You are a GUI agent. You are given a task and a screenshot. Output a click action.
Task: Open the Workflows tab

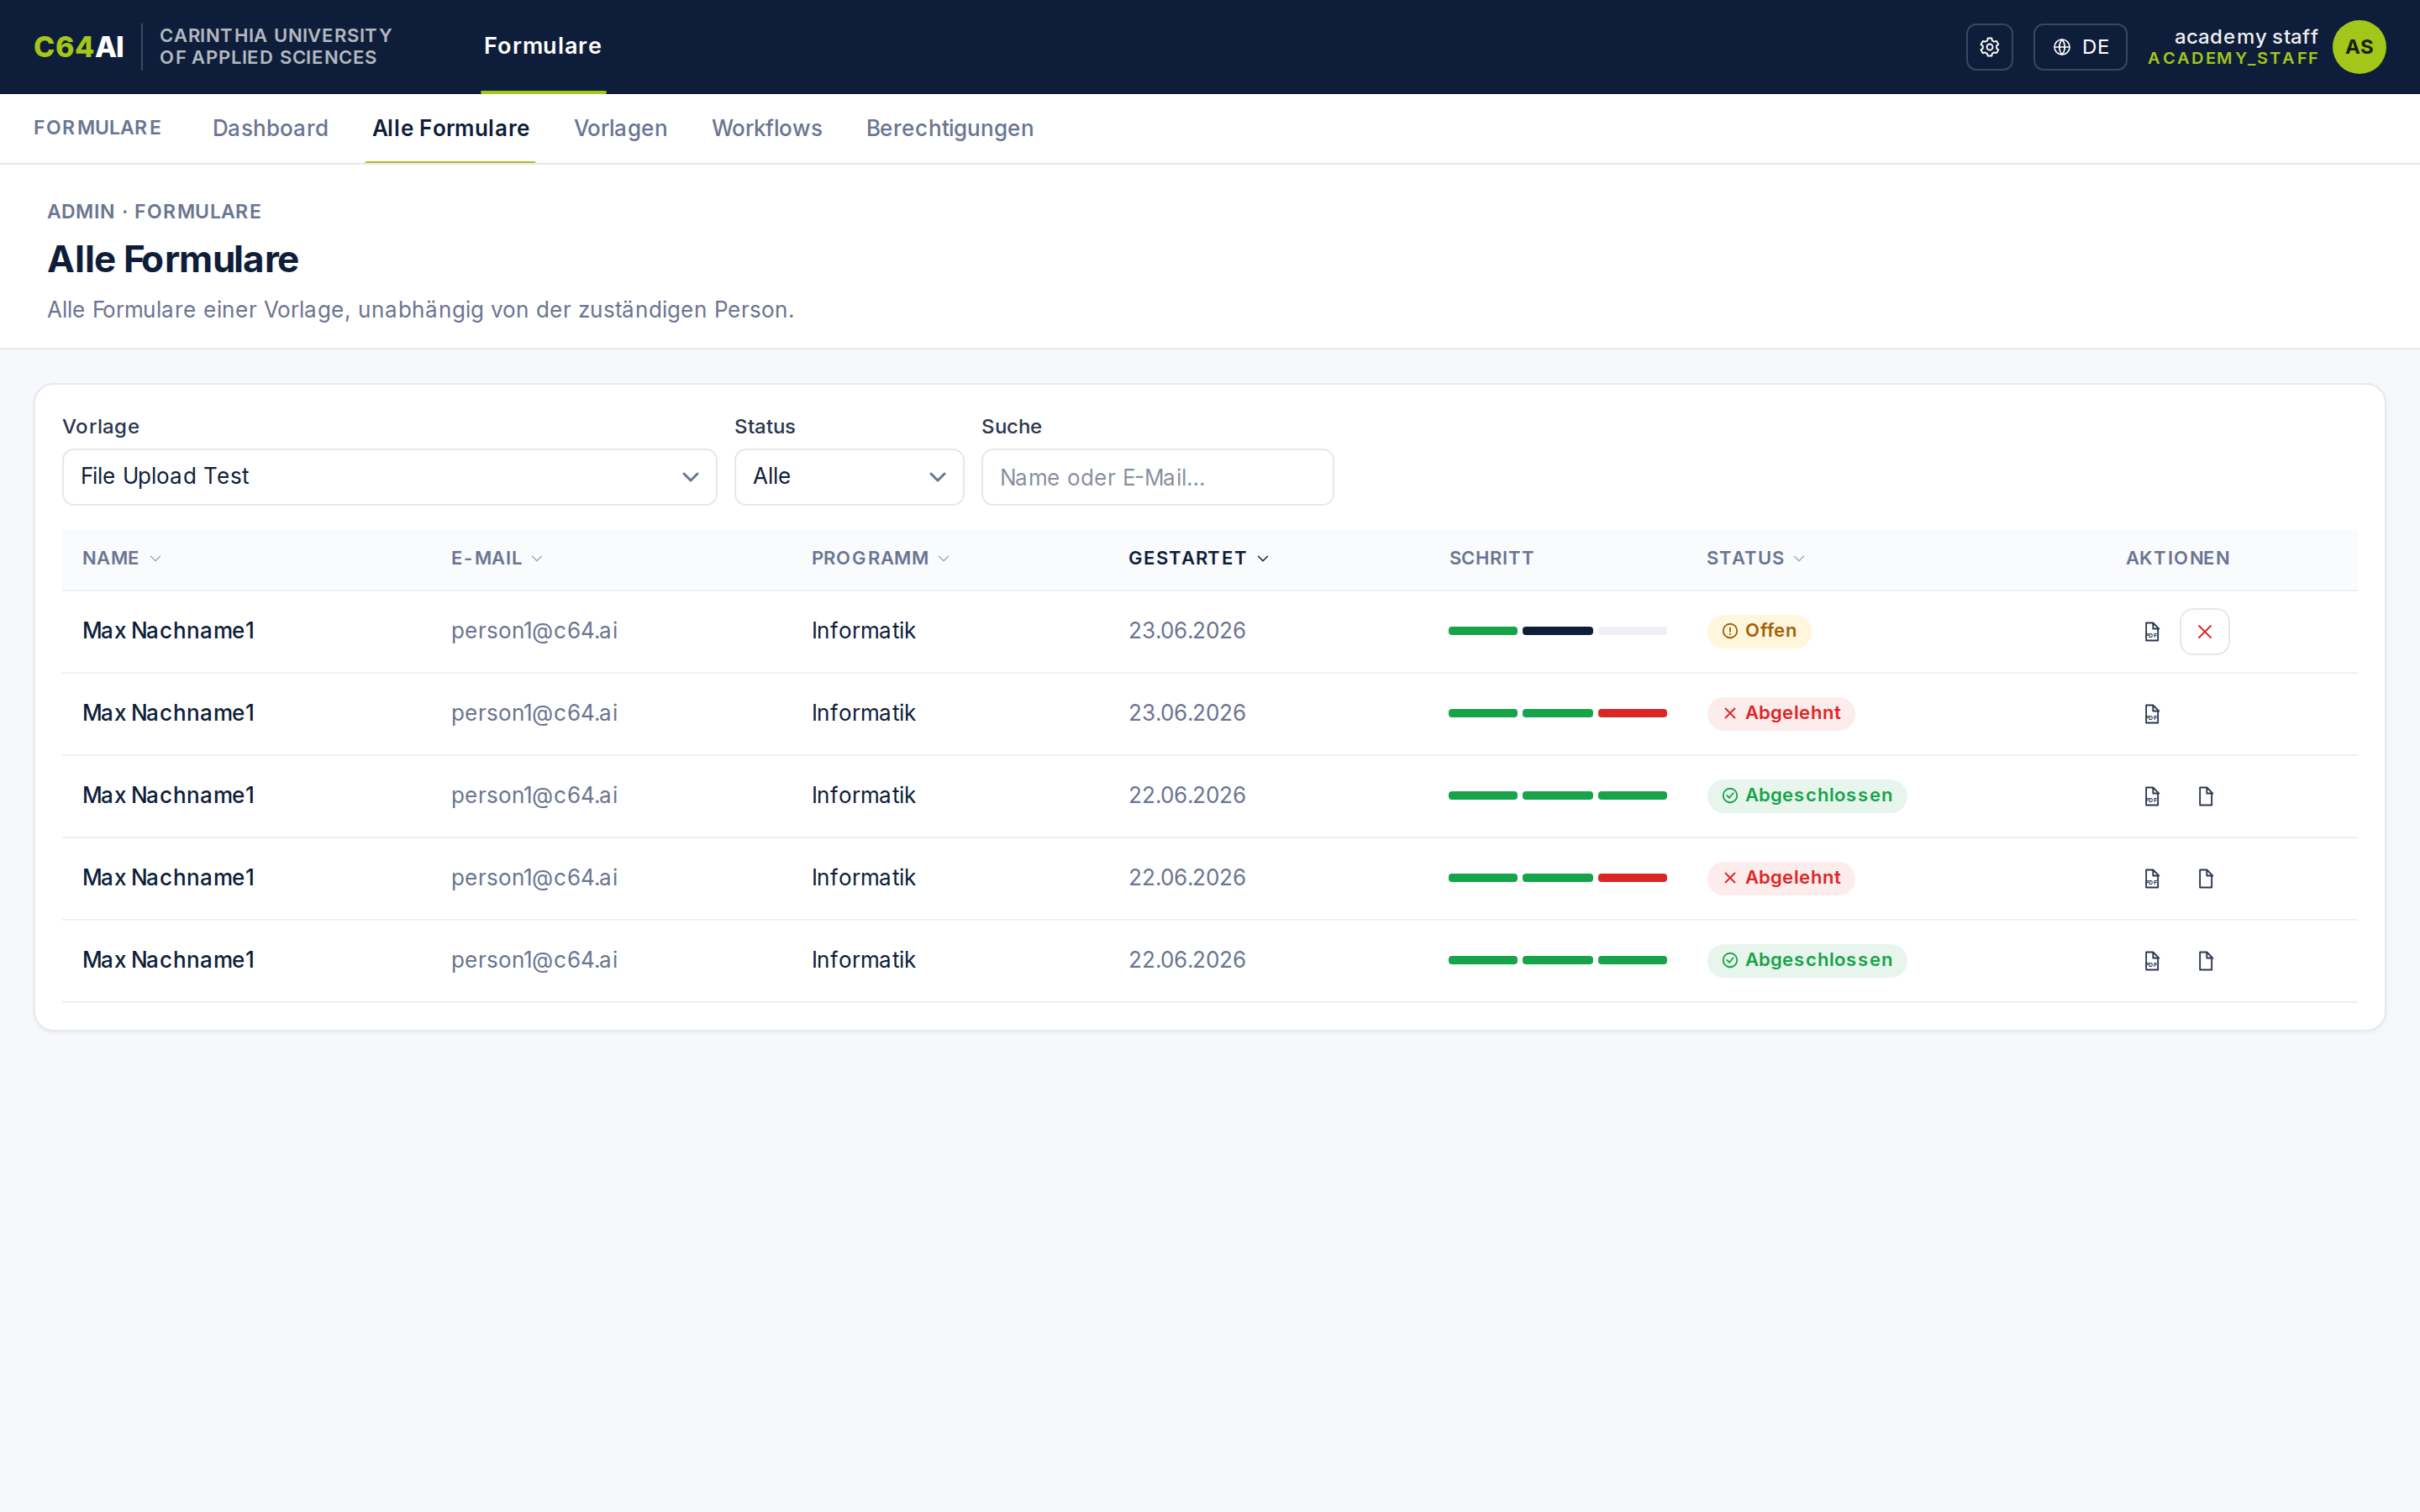(x=766, y=129)
